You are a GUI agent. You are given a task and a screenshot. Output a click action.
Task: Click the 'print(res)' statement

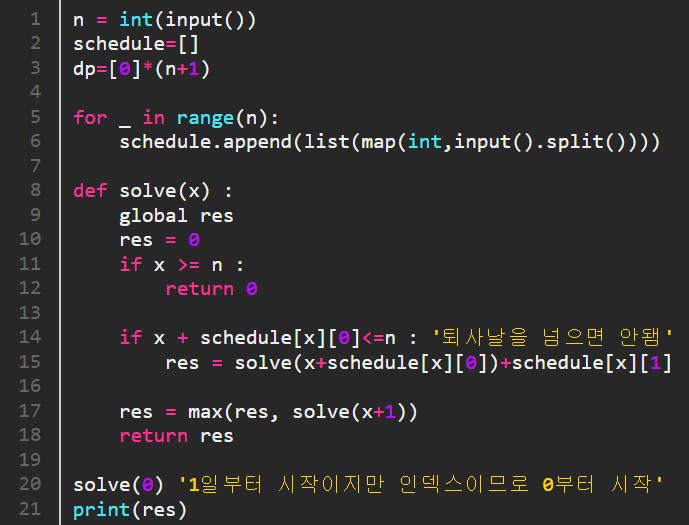click(x=130, y=510)
